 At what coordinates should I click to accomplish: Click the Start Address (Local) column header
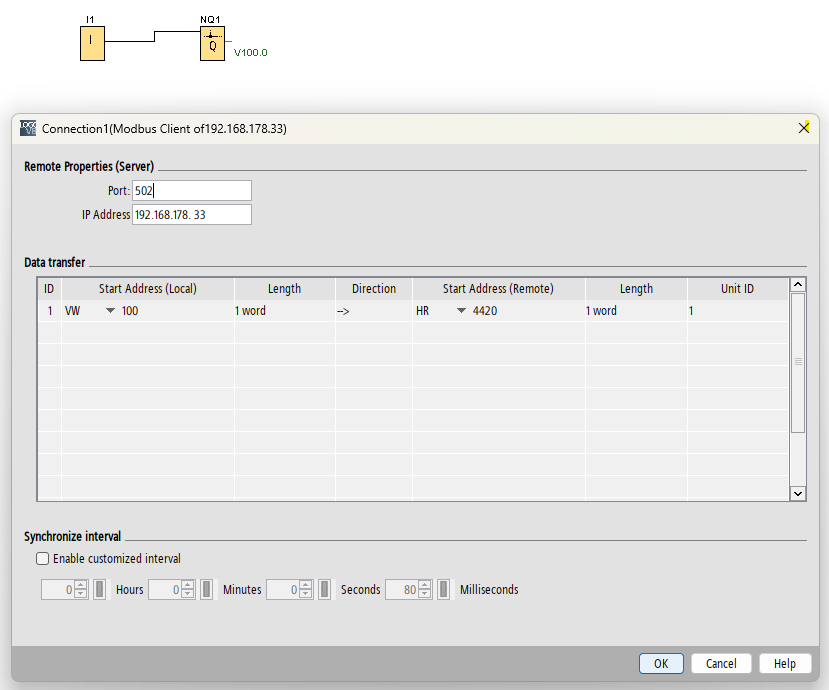point(147,289)
